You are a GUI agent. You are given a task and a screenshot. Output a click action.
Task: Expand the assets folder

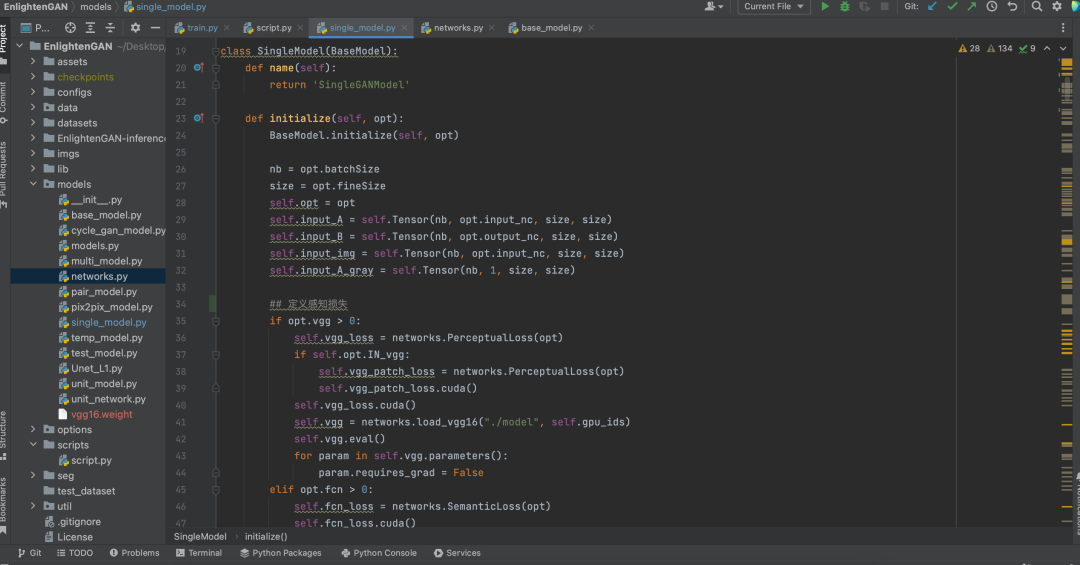pyautogui.click(x=33, y=61)
